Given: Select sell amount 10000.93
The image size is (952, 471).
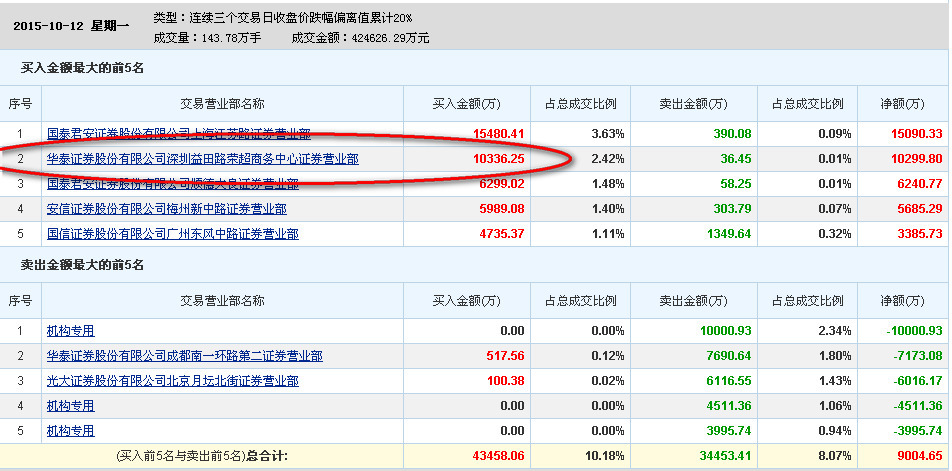Looking at the screenshot, I should tap(726, 331).
